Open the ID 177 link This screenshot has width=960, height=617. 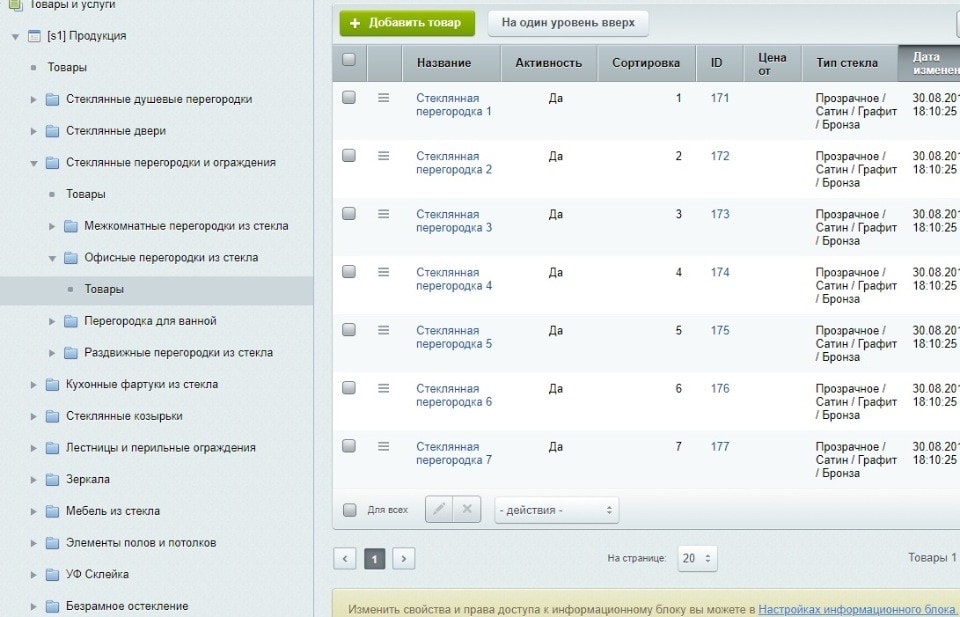720,447
